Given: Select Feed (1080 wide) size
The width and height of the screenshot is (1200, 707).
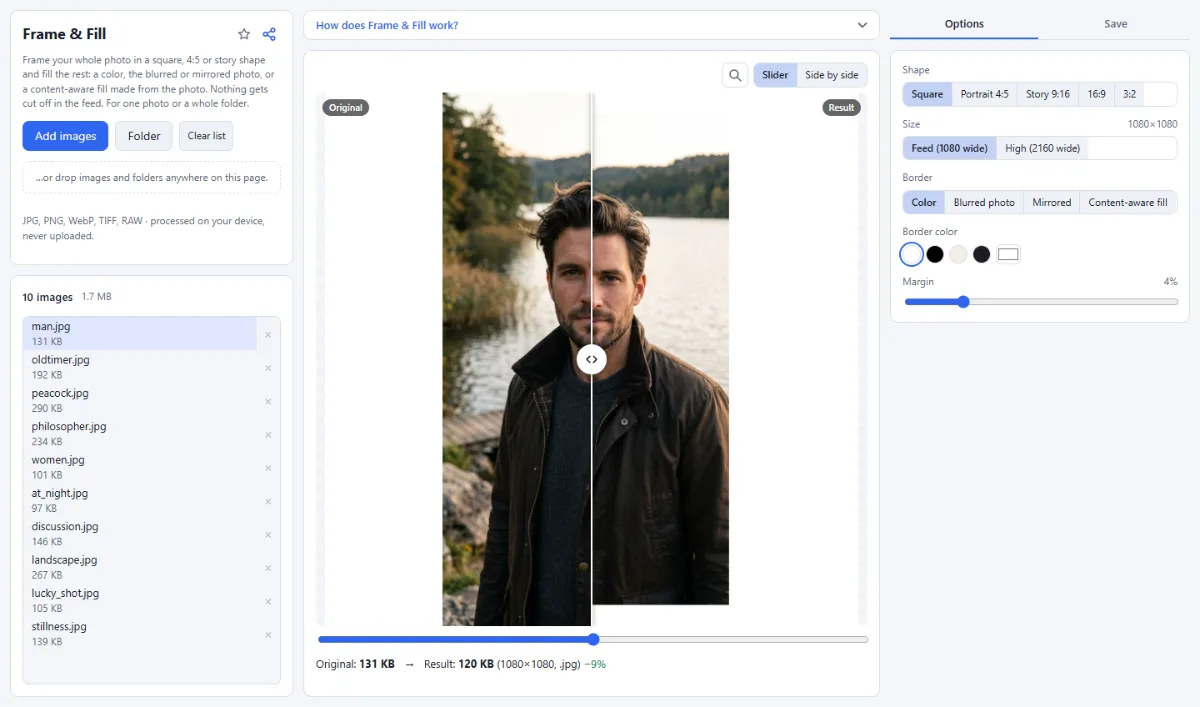Looking at the screenshot, I should tap(949, 148).
